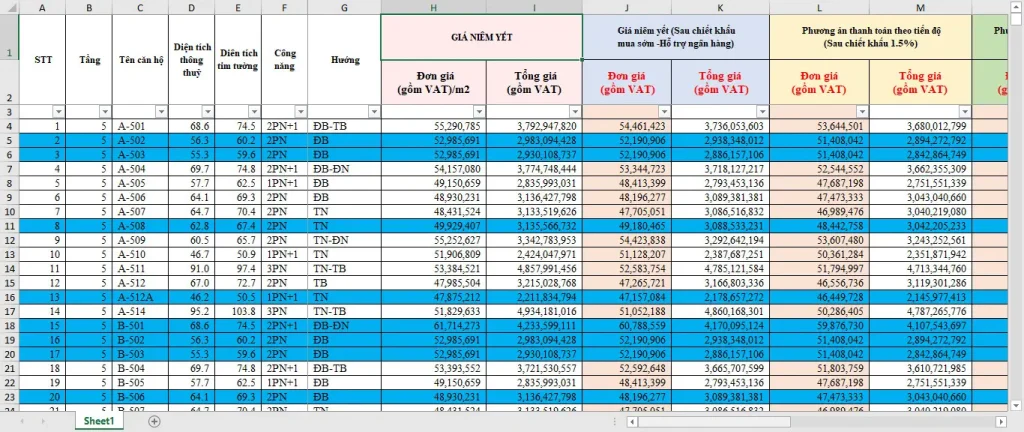Click horizontal scrollbar left arrow
Viewport: 1024px width, 432px height.
[632, 422]
